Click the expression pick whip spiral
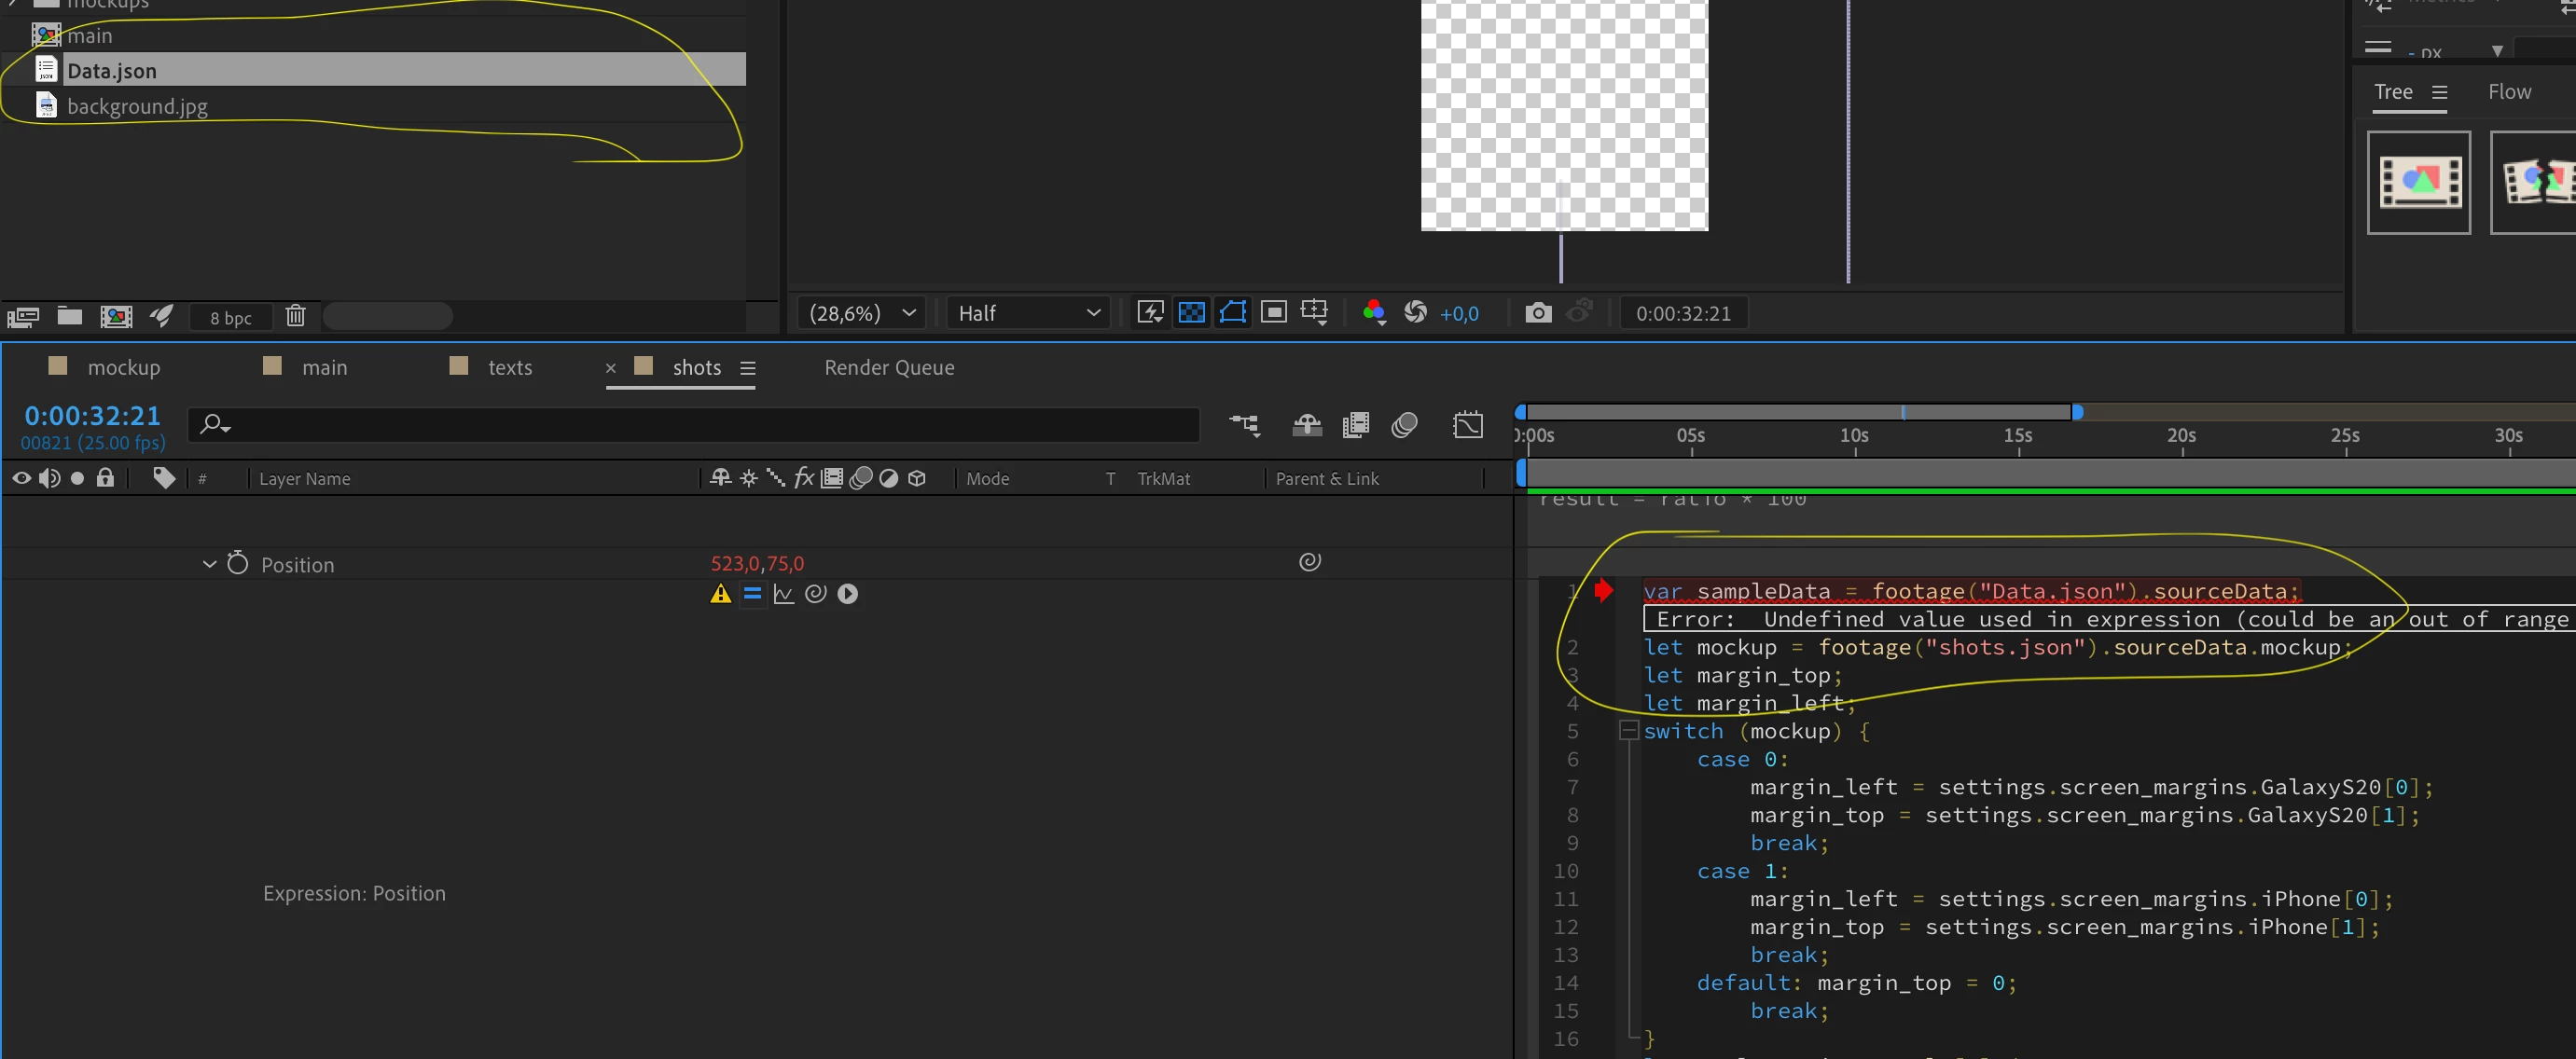Screen dimensions: 2576x1059 (x=815, y=594)
